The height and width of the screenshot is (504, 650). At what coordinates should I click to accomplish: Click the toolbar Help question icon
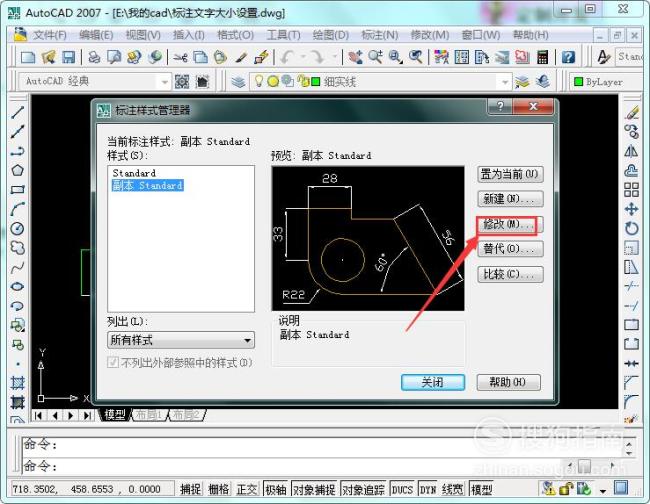coord(568,57)
